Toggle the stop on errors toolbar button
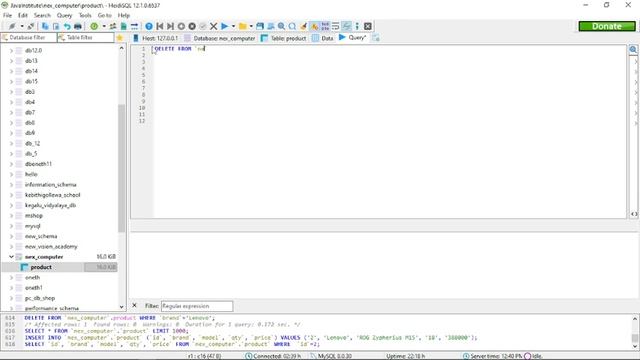Viewport: 640px width, 360px height. [314, 26]
